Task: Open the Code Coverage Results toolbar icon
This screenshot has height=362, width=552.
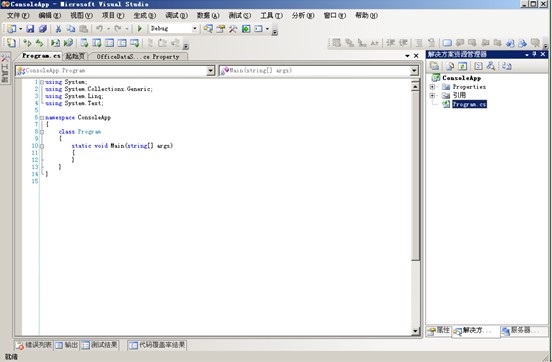Action: [122, 43]
